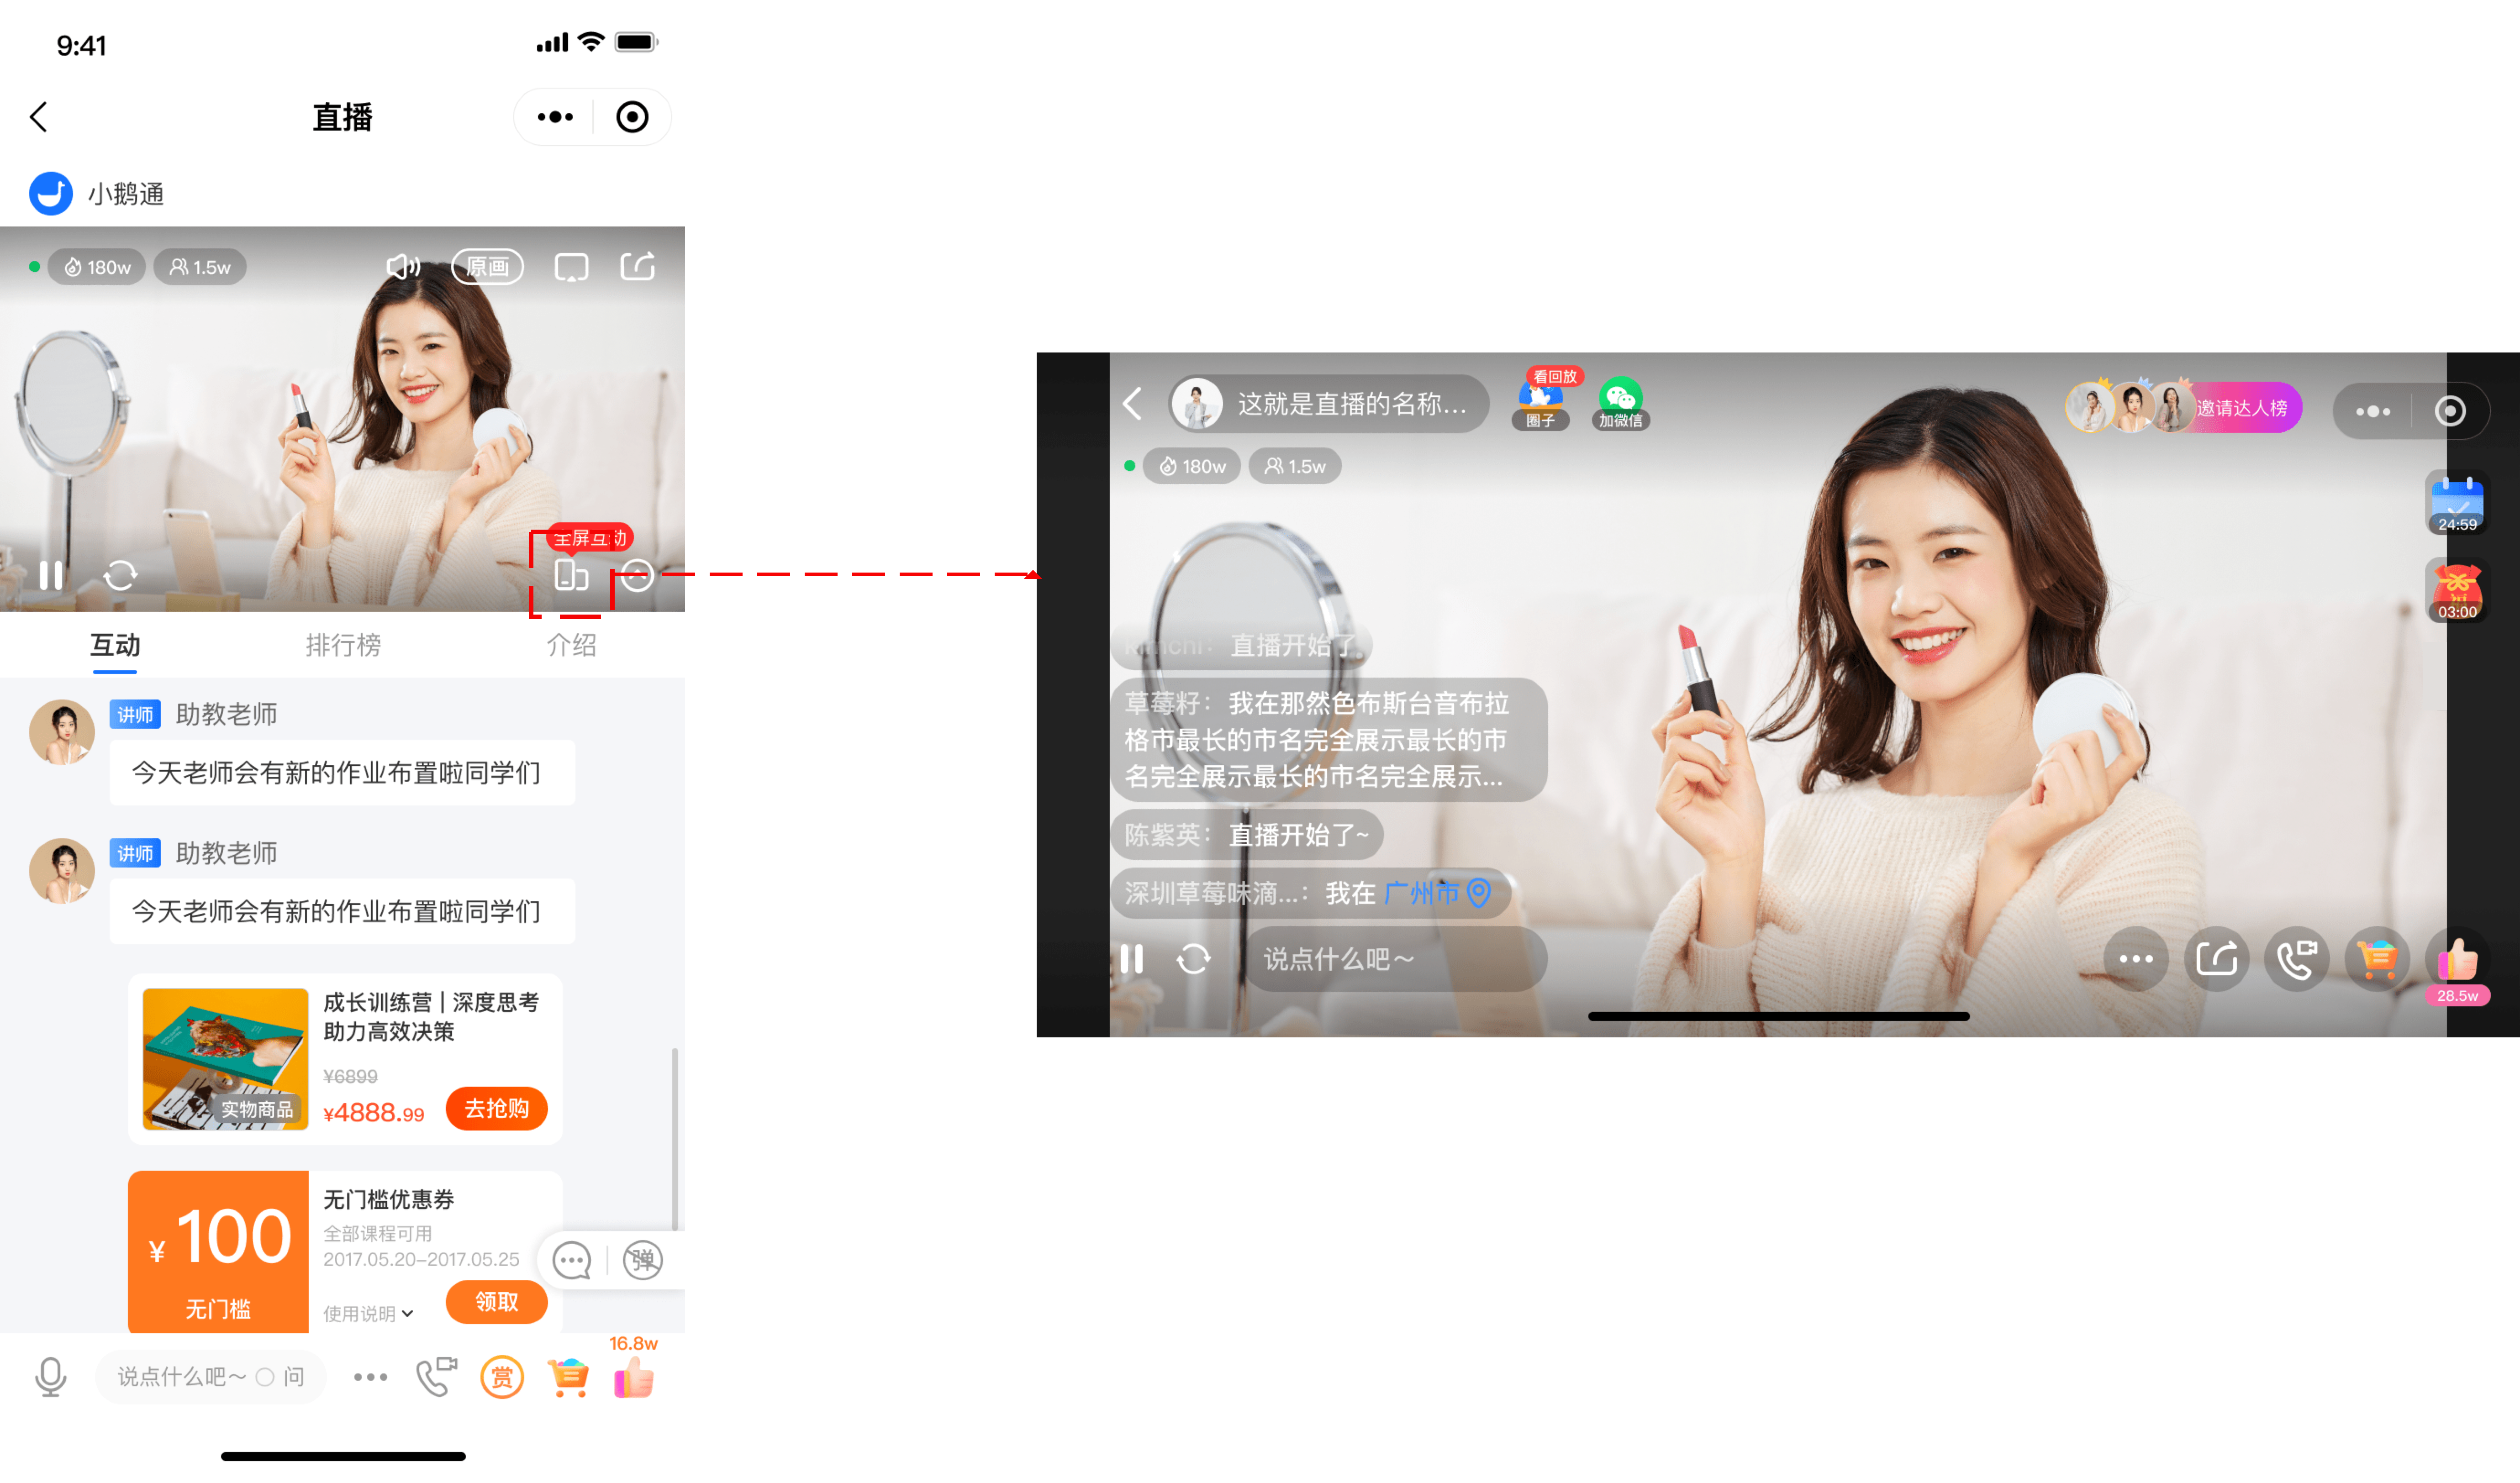The height and width of the screenshot is (1483, 2520).
Task: Tap the 1.5w viewers badge in landscape view
Action: 1295,466
